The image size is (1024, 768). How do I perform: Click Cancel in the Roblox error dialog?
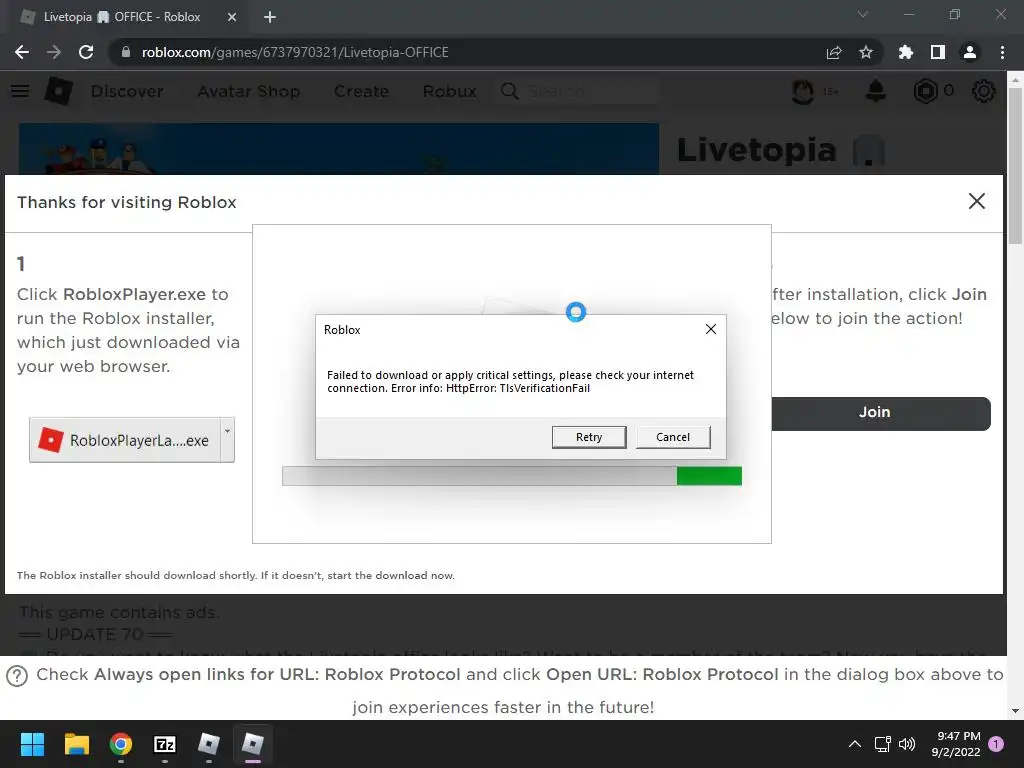coord(673,437)
